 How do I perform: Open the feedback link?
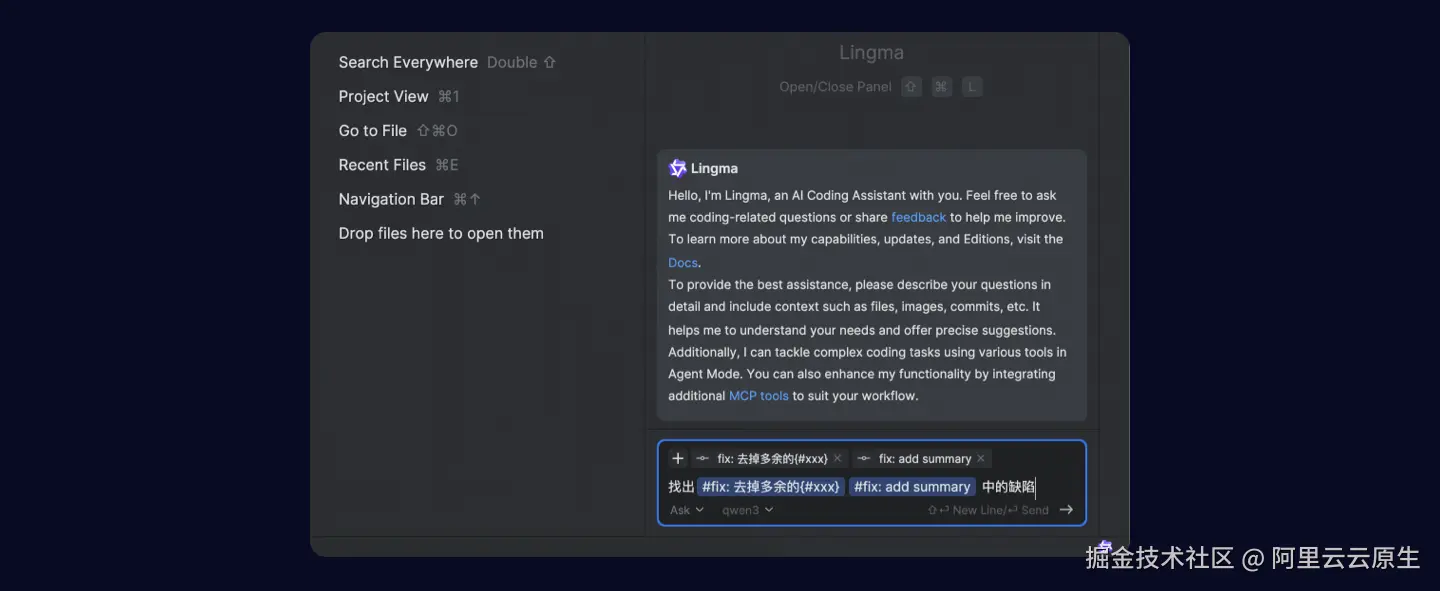(918, 217)
